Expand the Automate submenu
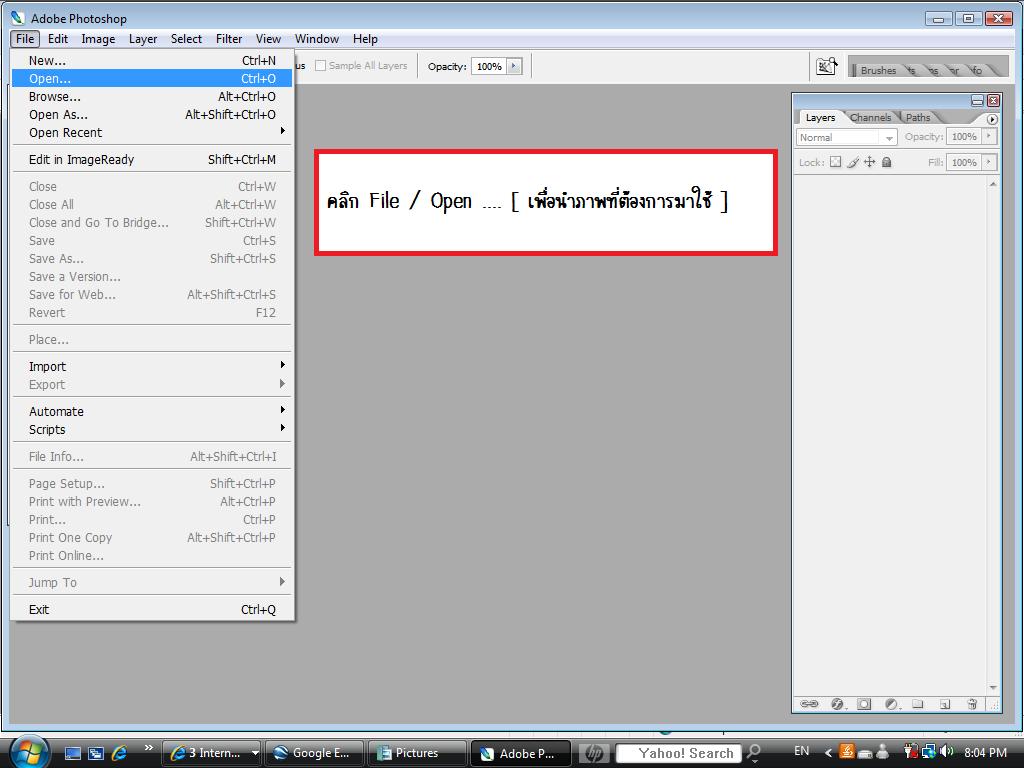This screenshot has height=768, width=1024. [152, 411]
